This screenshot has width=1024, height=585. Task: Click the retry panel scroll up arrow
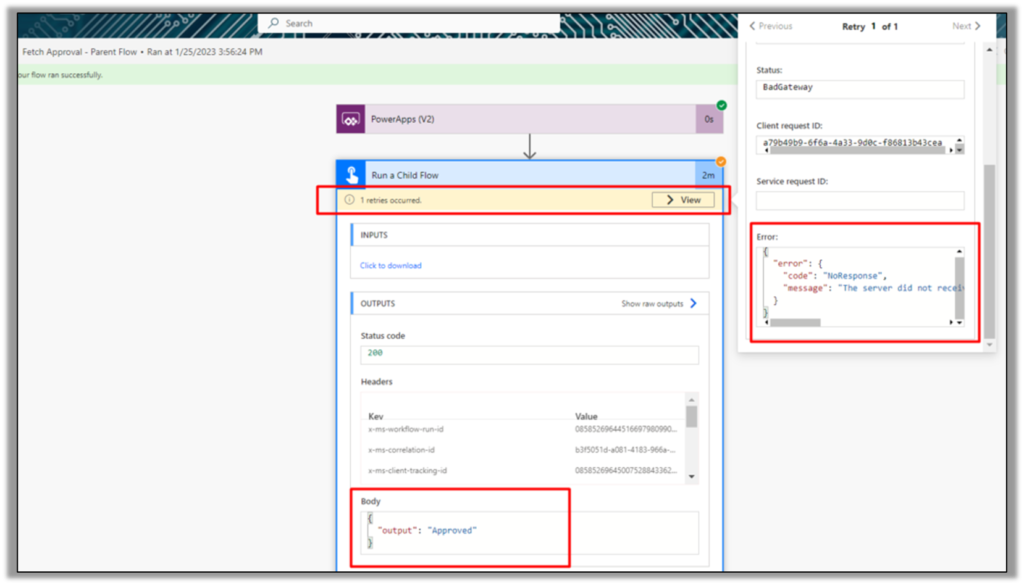point(989,50)
